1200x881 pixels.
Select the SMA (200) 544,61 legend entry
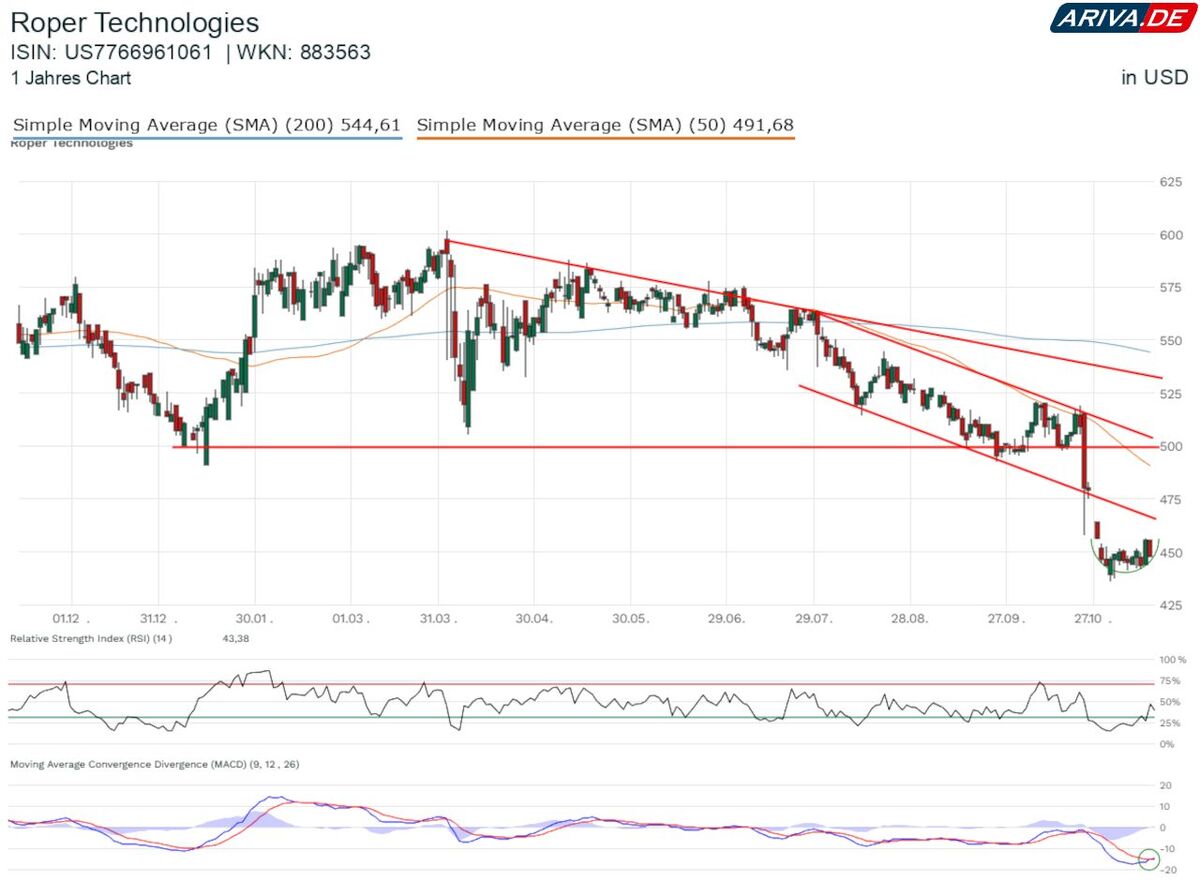coord(207,126)
